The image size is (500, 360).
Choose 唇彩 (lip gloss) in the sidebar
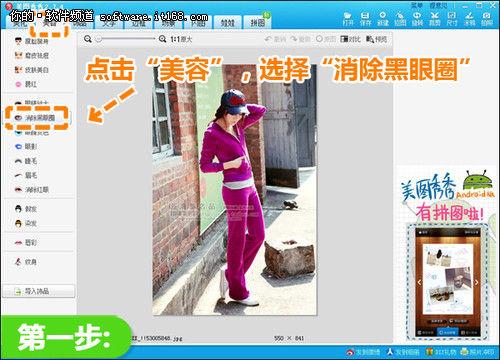(26, 242)
